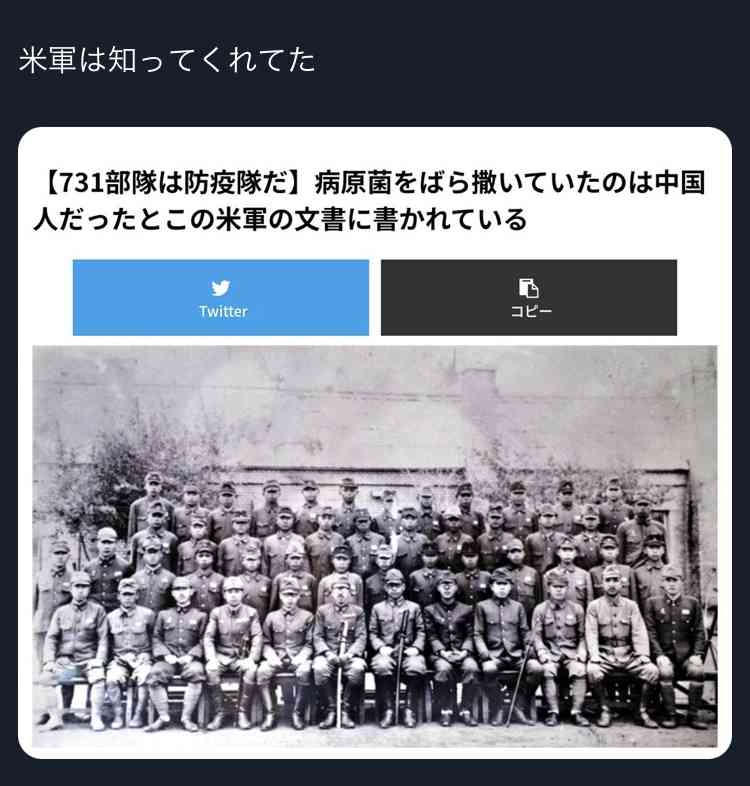Copy the link with the コピー button
This screenshot has height=786, width=750.
(x=529, y=297)
